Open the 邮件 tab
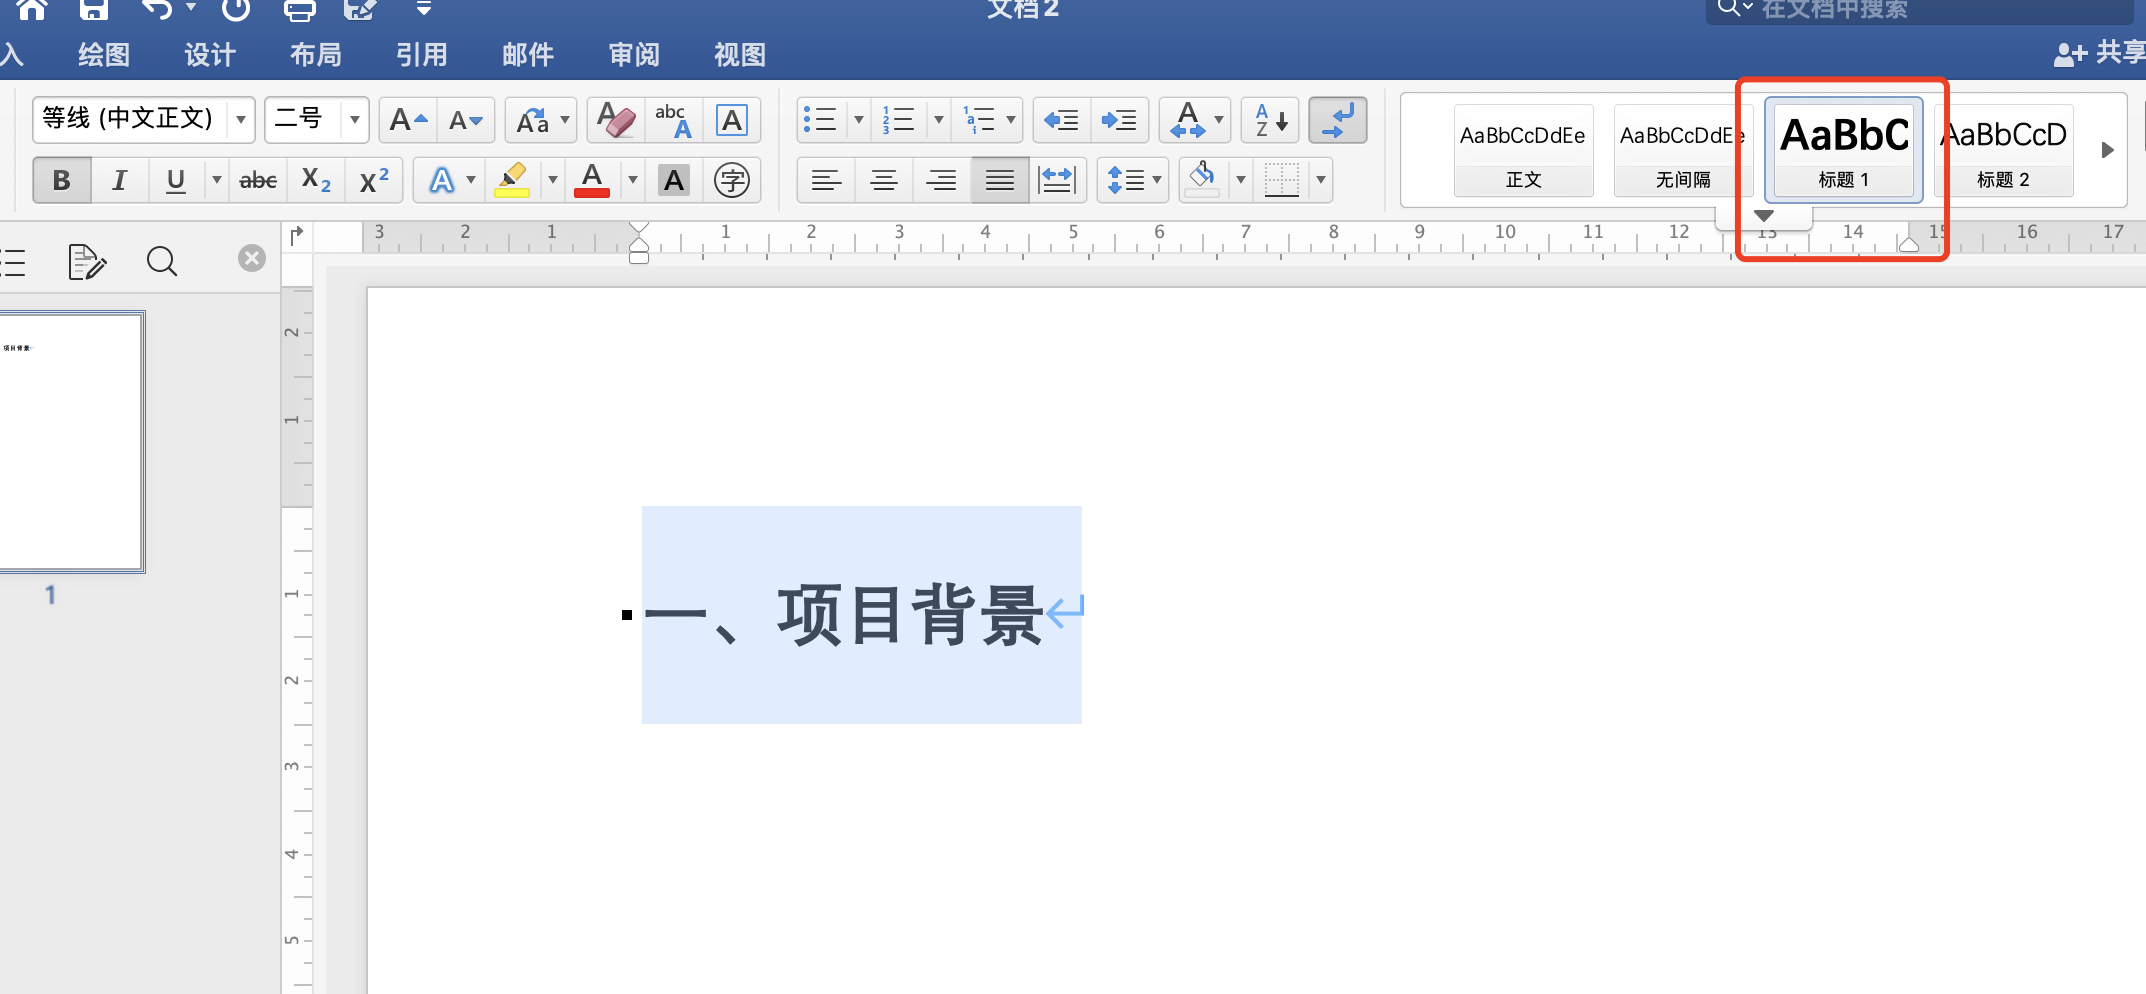The width and height of the screenshot is (2146, 994). [x=528, y=55]
